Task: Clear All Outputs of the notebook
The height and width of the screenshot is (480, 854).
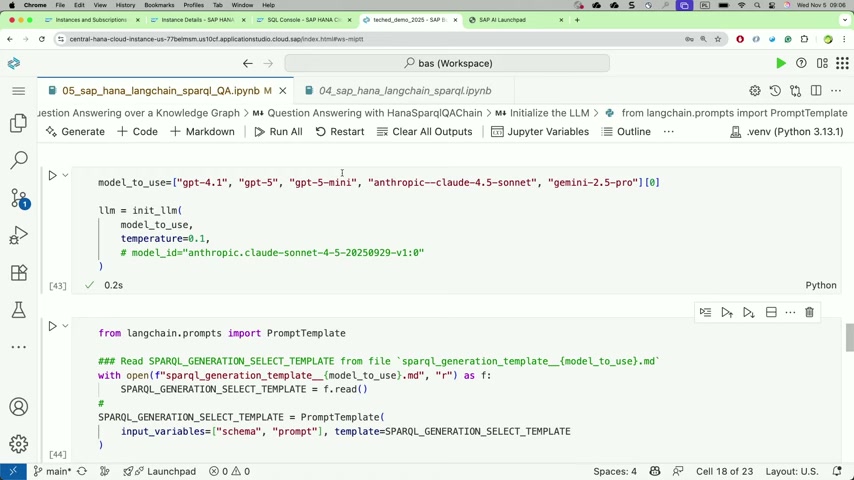Action: [425, 131]
